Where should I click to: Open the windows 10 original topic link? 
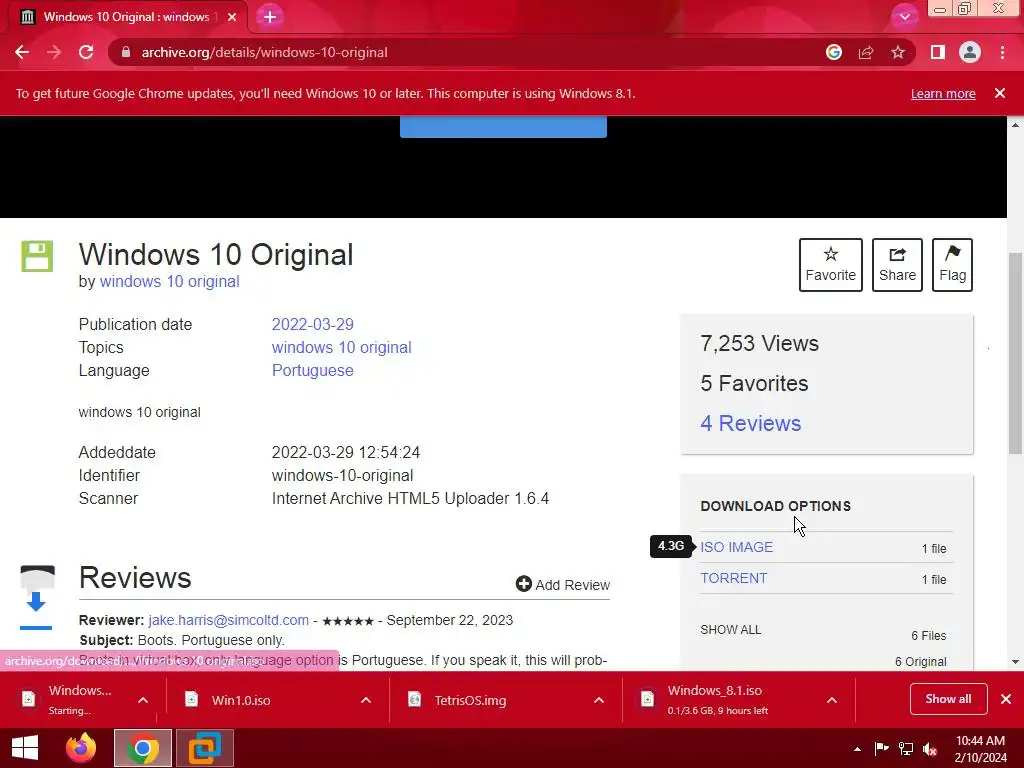[x=342, y=347]
